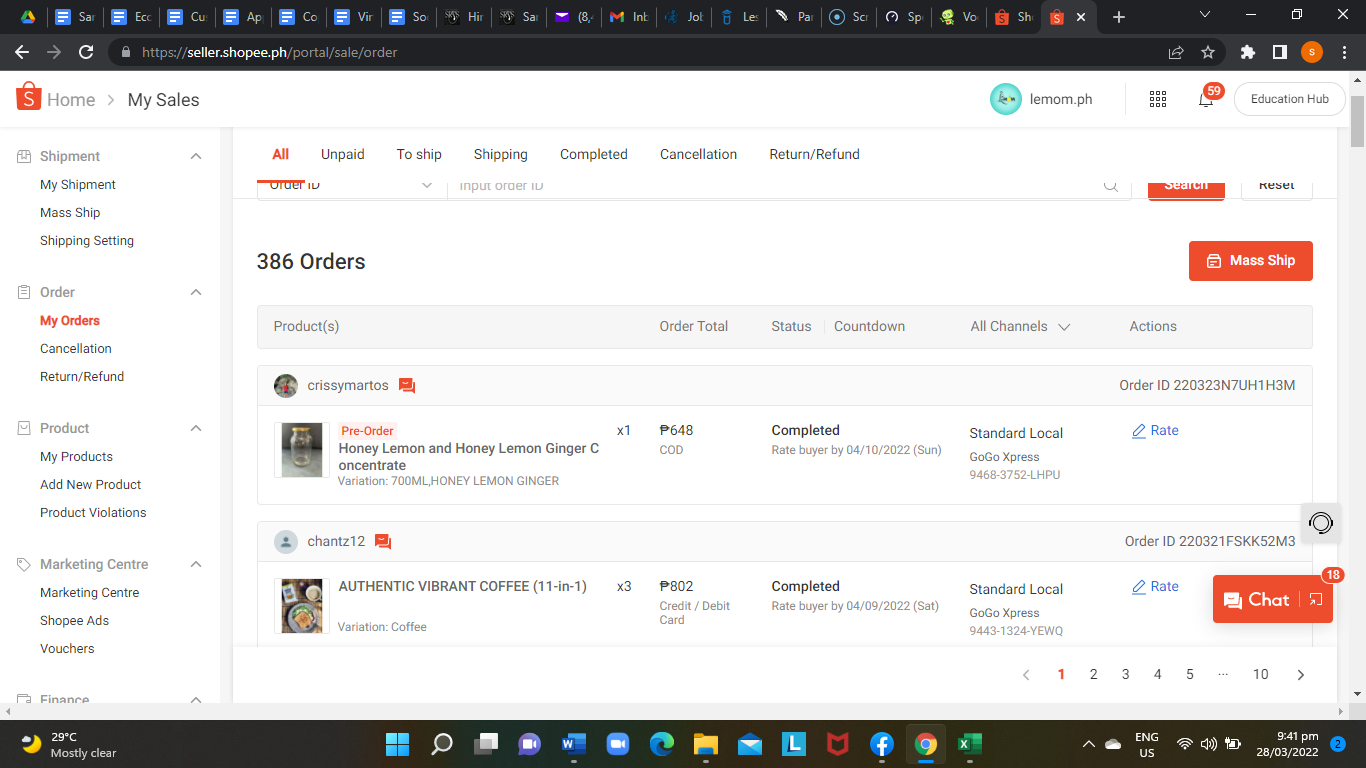Viewport: 1366px width, 768px height.
Task: Go to the next page of orders
Action: [1301, 675]
